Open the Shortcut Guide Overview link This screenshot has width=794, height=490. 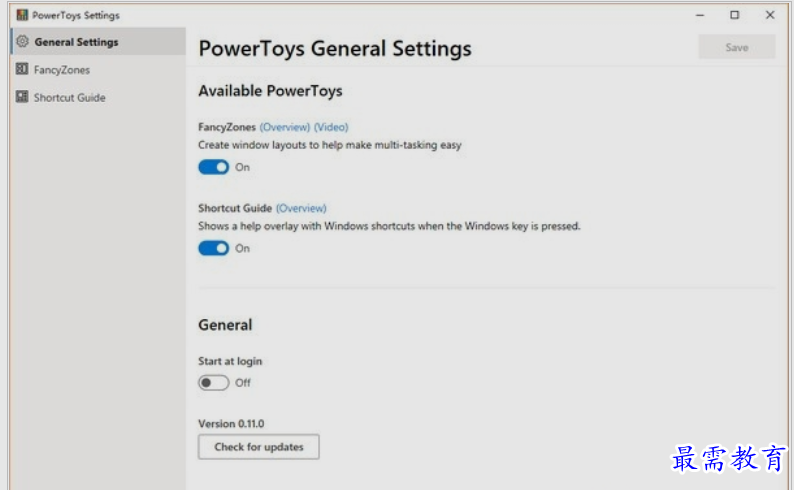pyautogui.click(x=301, y=208)
